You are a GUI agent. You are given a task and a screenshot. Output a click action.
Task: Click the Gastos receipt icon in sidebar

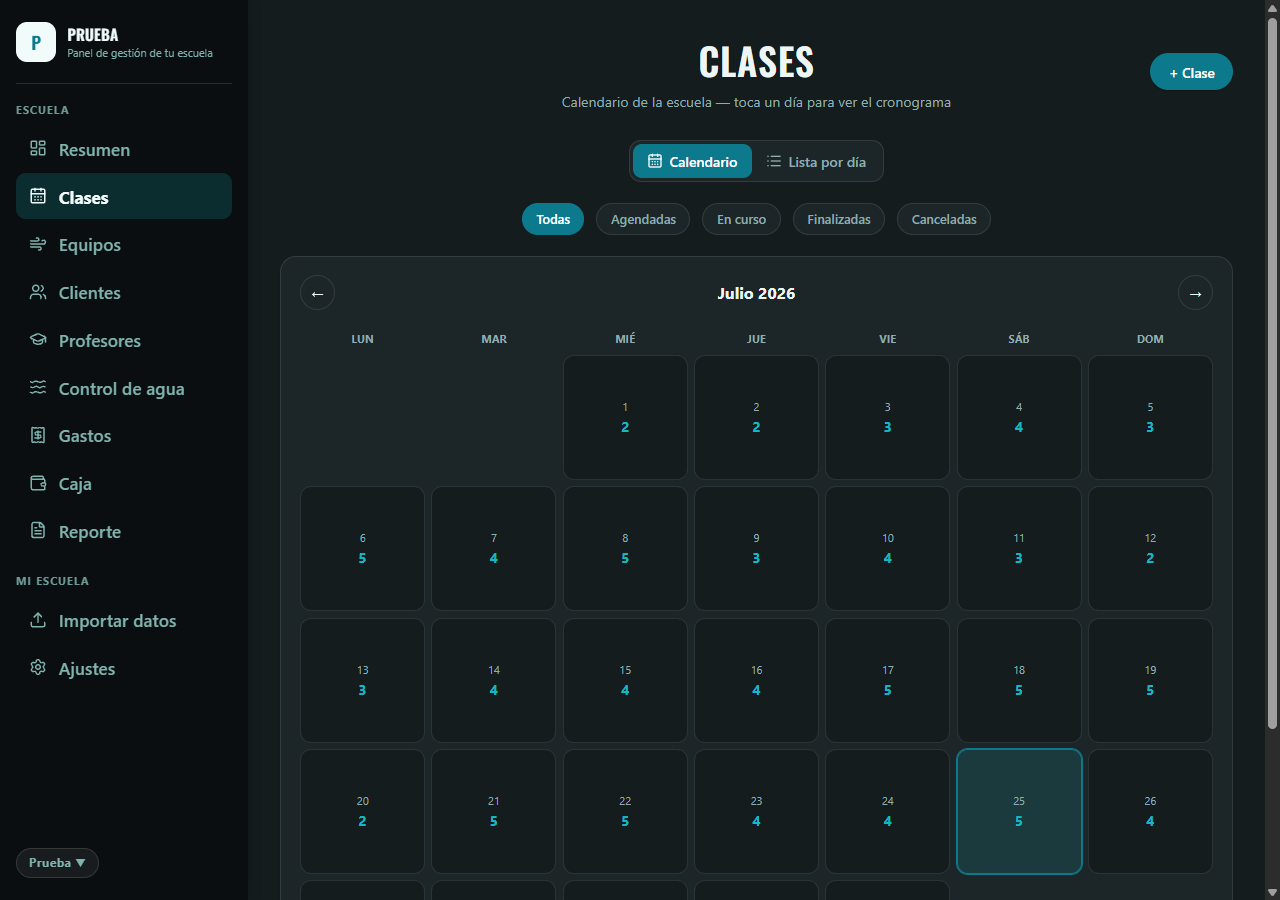pos(38,435)
